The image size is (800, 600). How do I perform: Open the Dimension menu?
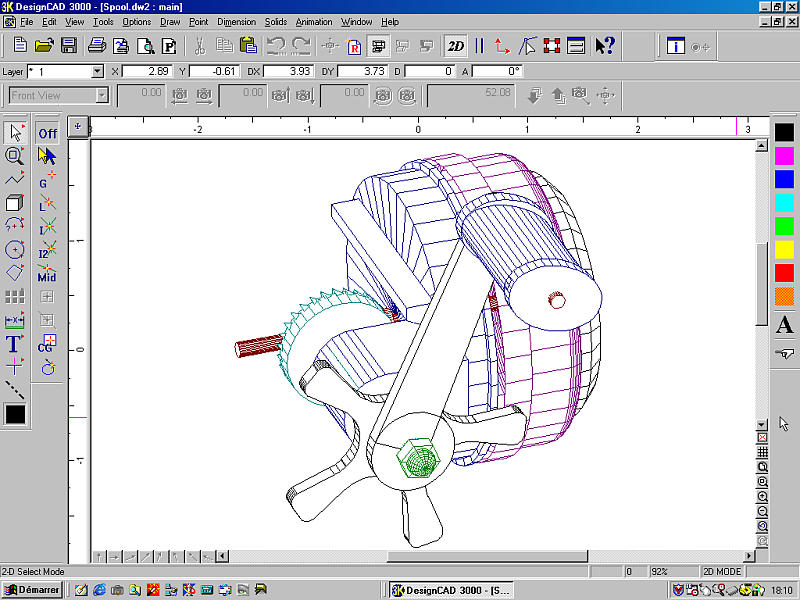[236, 21]
